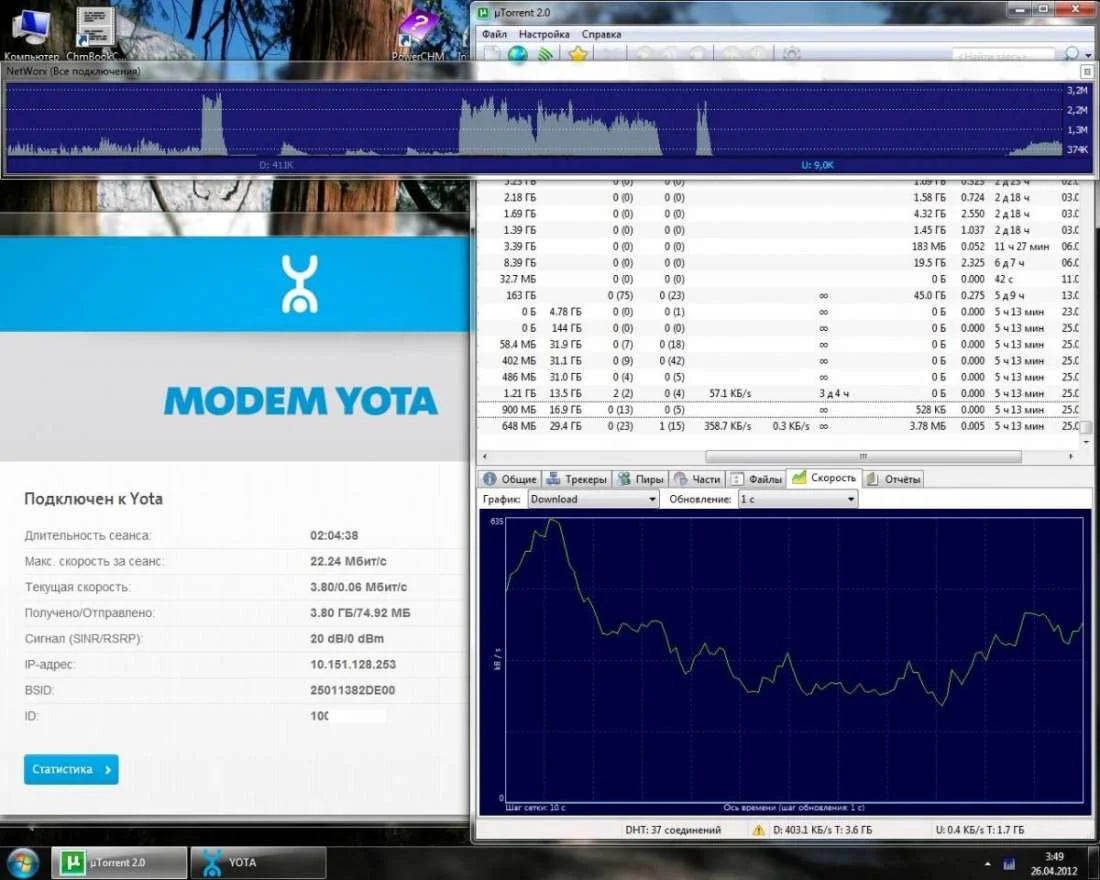The width and height of the screenshot is (1100, 880).
Task: Click the greyed Pause torrent toolbar icon
Action: pyautogui.click(x=671, y=54)
